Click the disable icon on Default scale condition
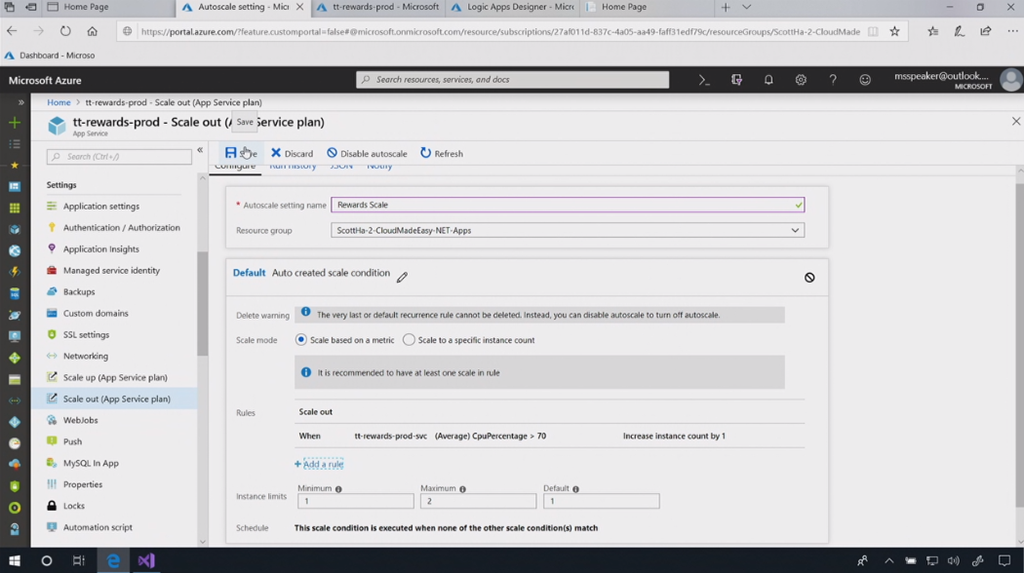The width and height of the screenshot is (1024, 573). (809, 277)
